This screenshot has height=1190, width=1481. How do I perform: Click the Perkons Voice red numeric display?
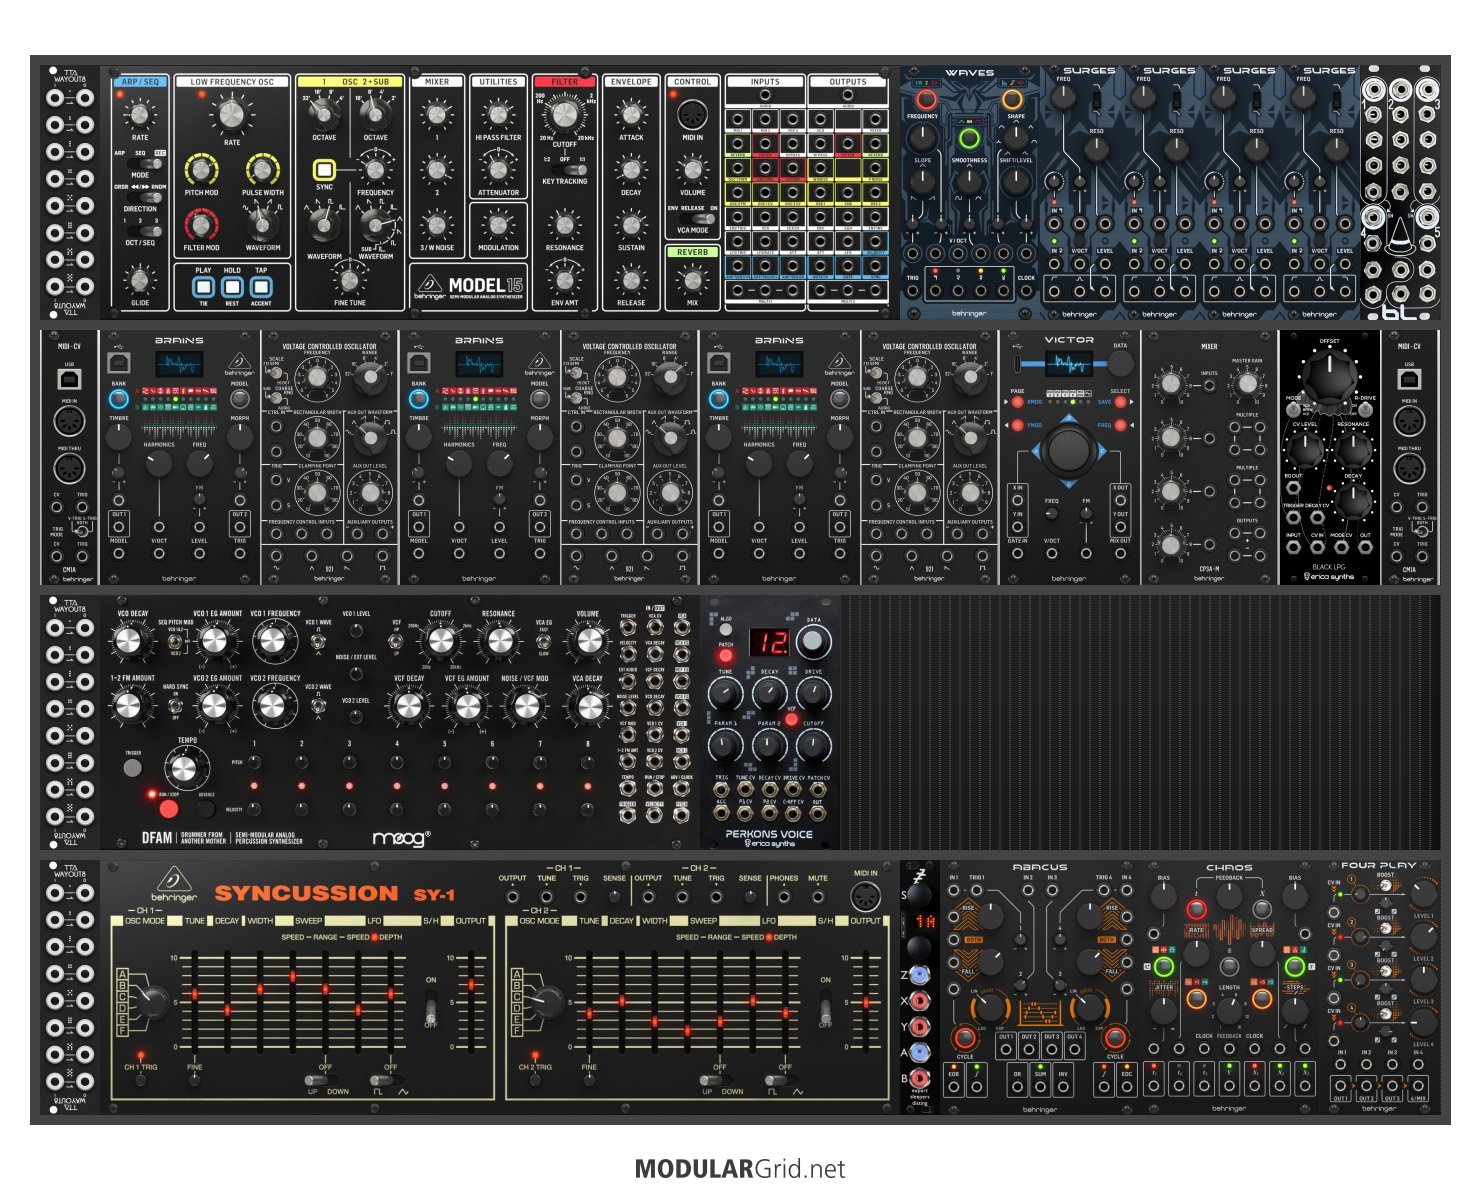[x=770, y=643]
